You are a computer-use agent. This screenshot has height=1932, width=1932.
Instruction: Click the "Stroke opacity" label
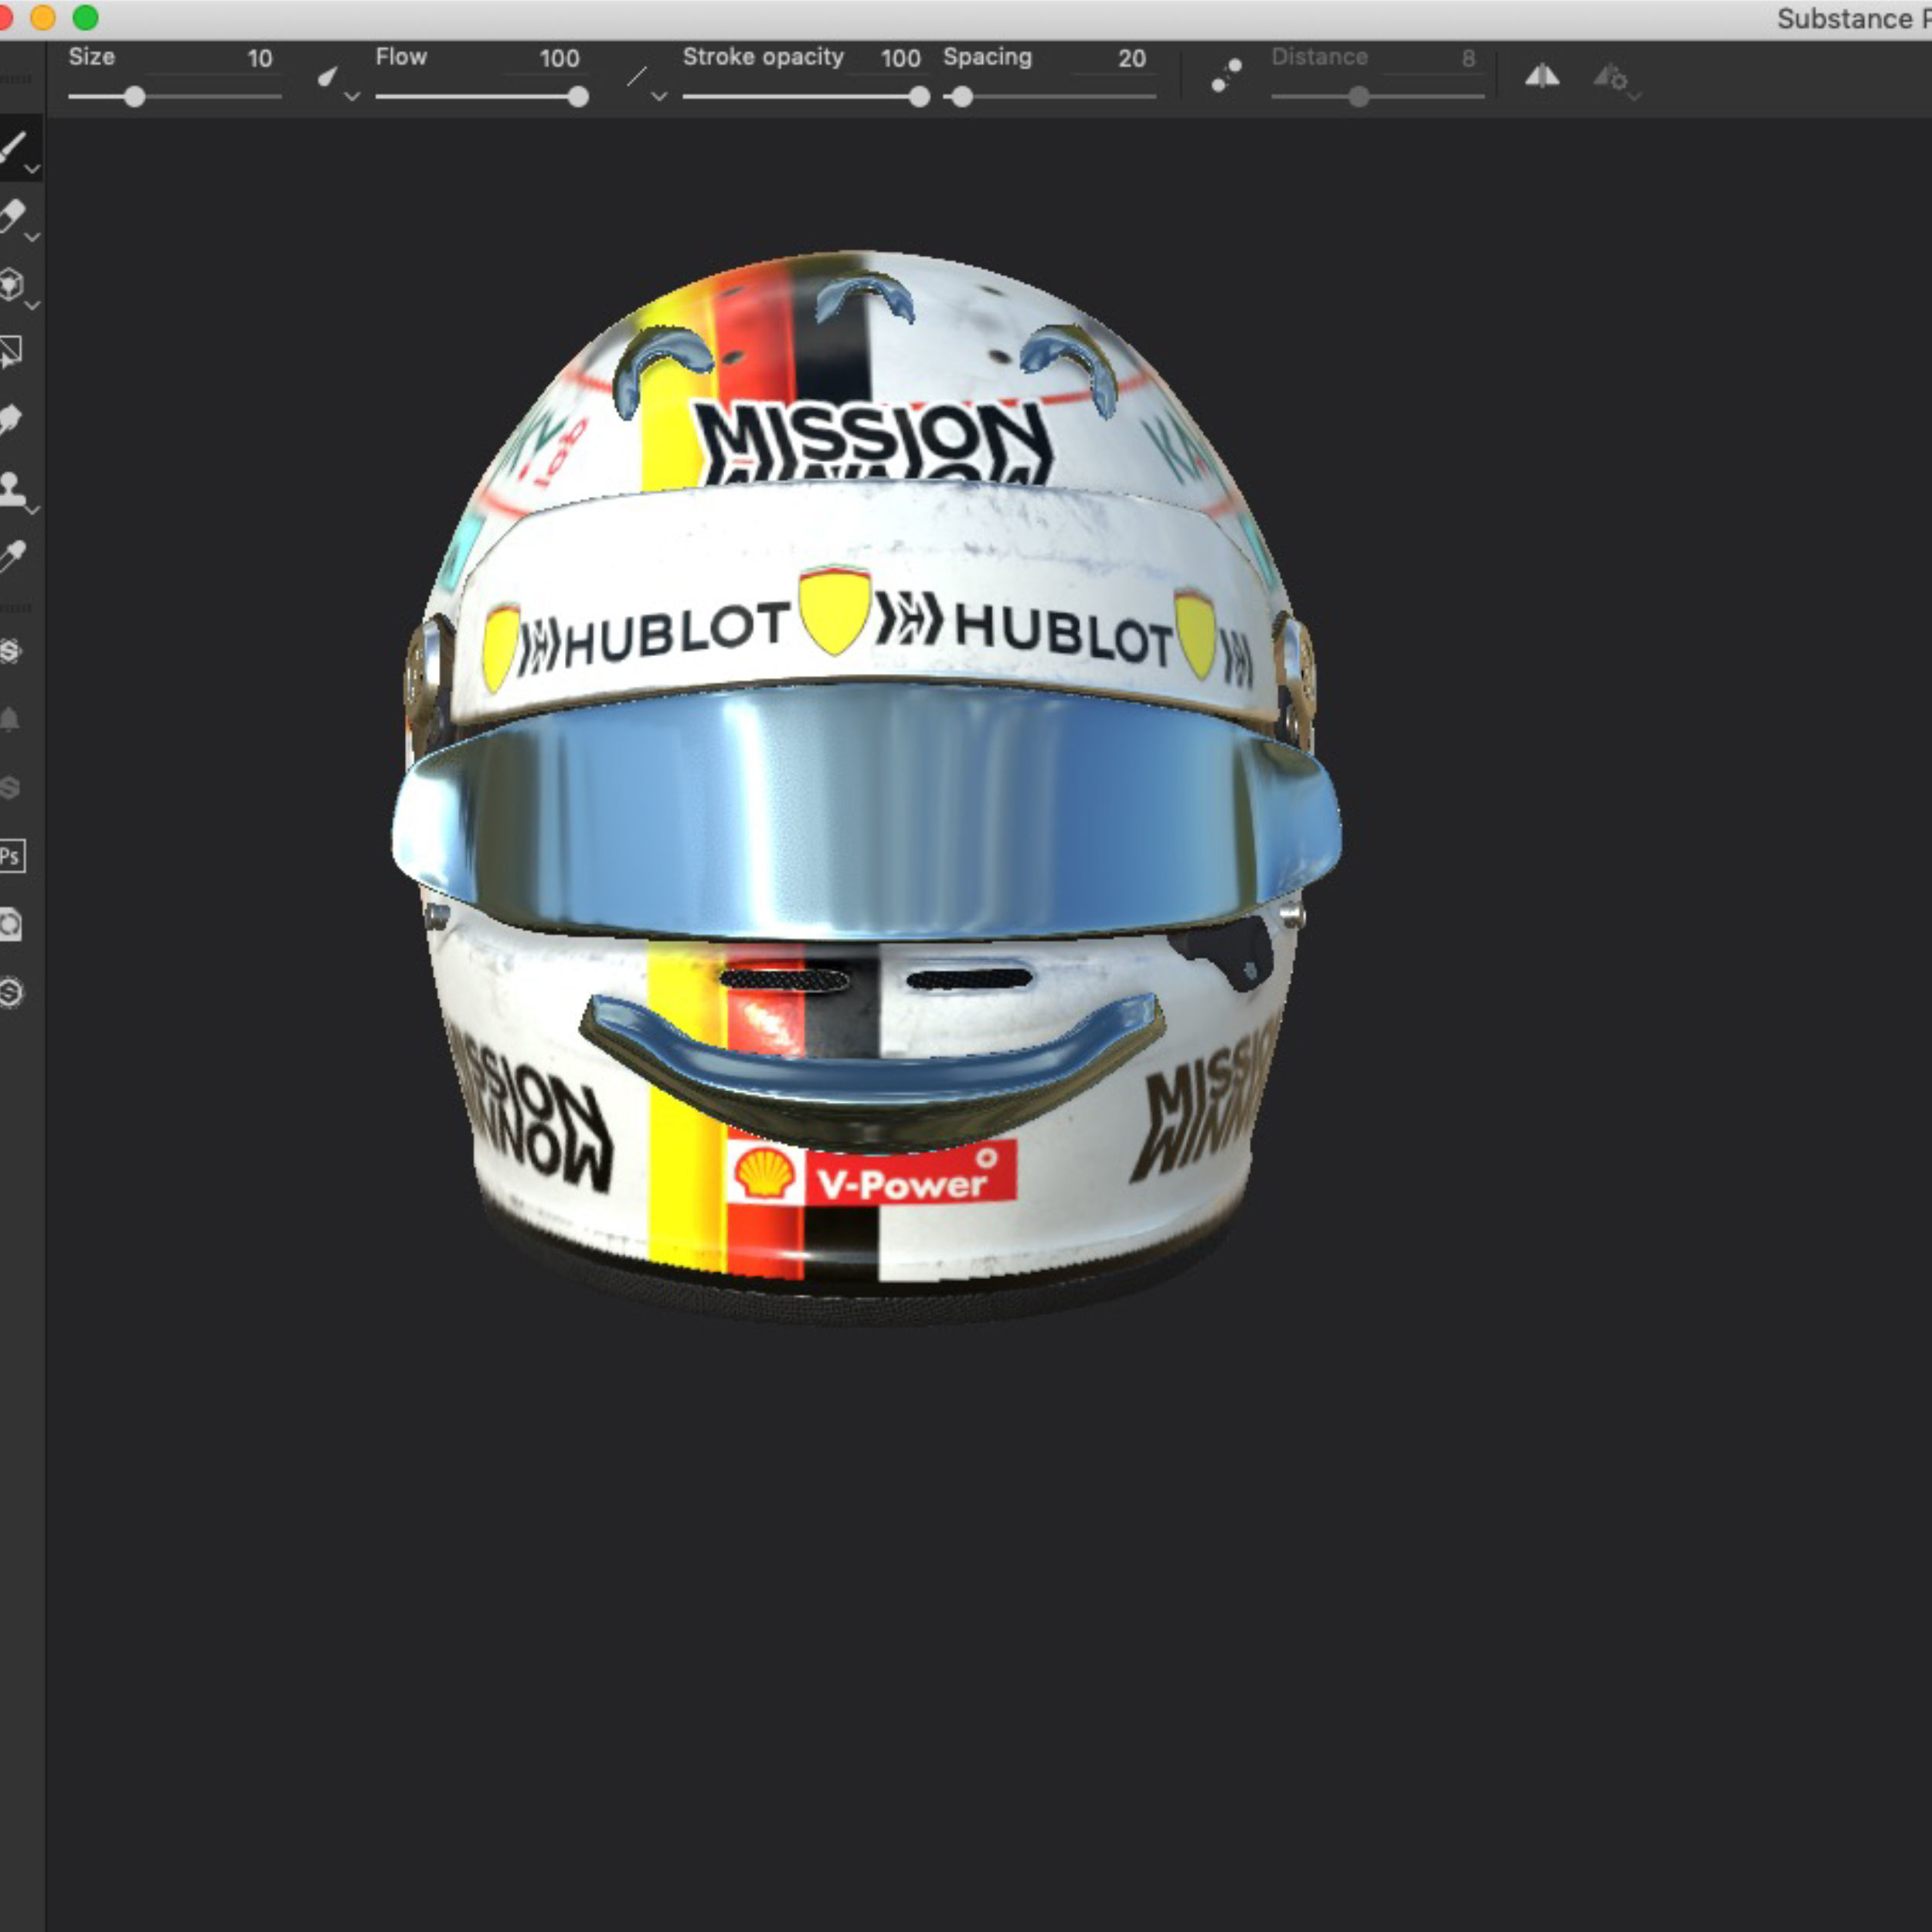[763, 57]
